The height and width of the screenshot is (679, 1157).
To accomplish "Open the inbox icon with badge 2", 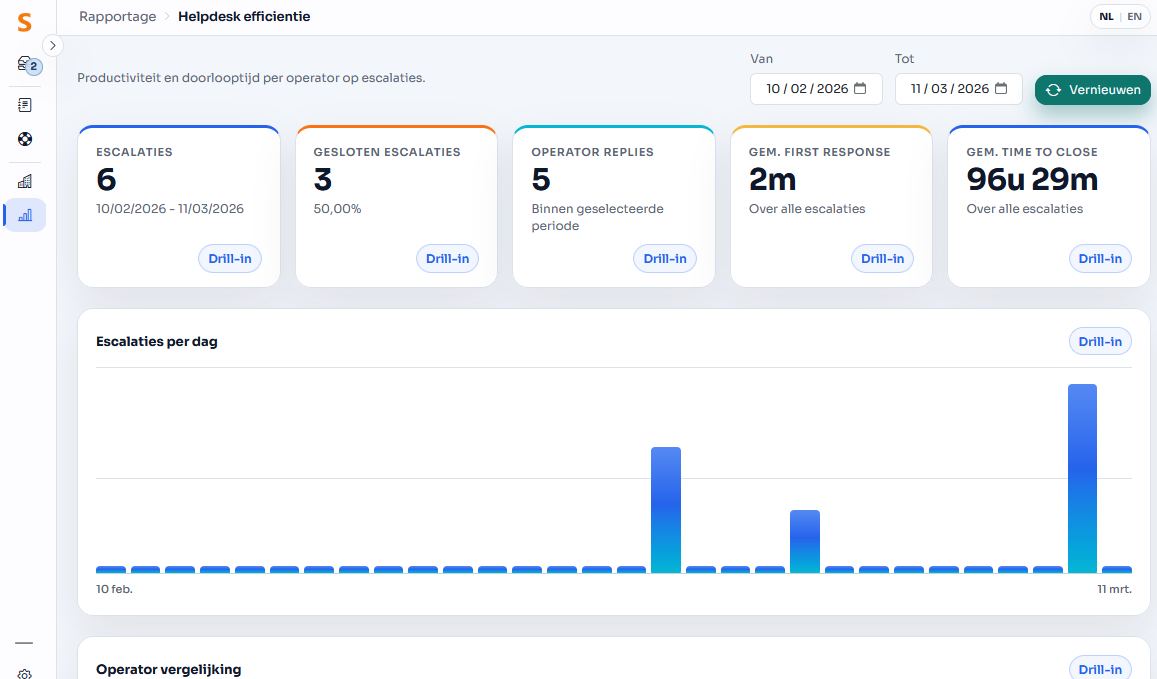I will [x=26, y=65].
